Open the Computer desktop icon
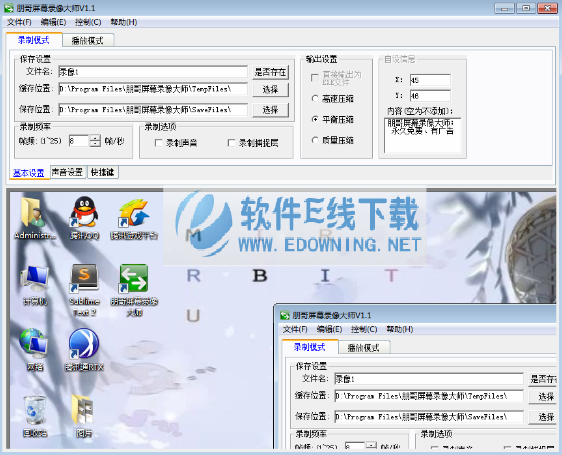Screen dimensions: 562x455 35,285
